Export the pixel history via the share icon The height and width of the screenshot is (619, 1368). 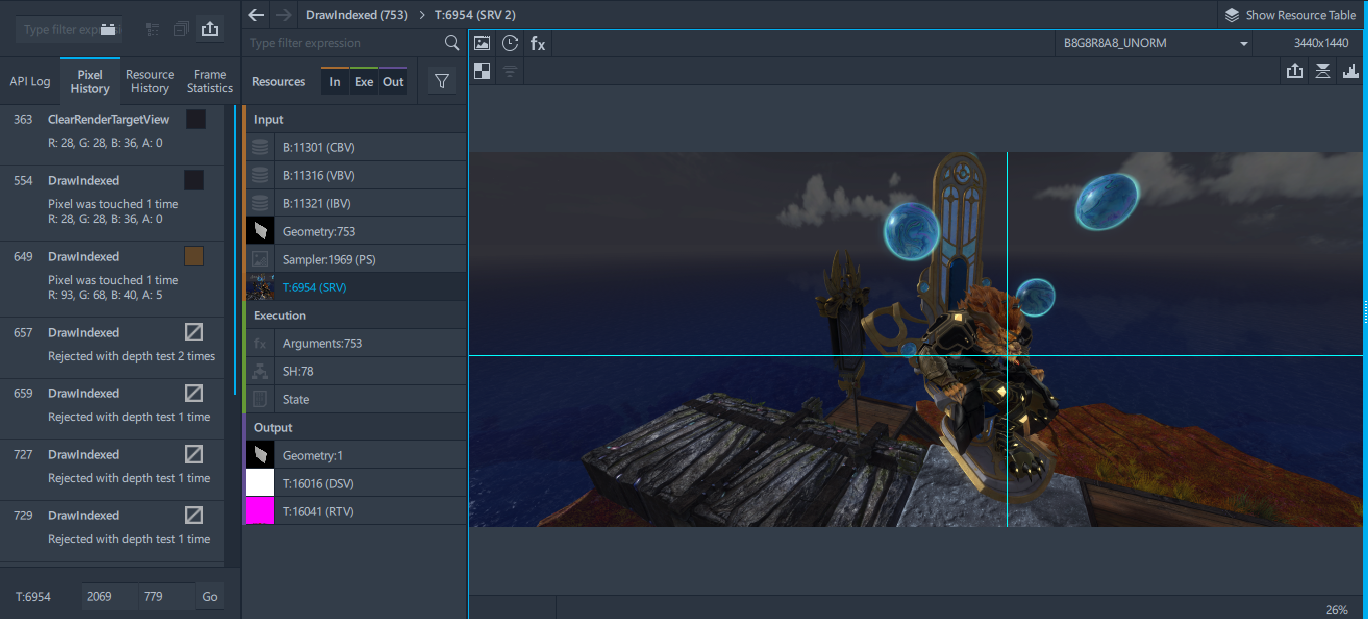pos(210,29)
